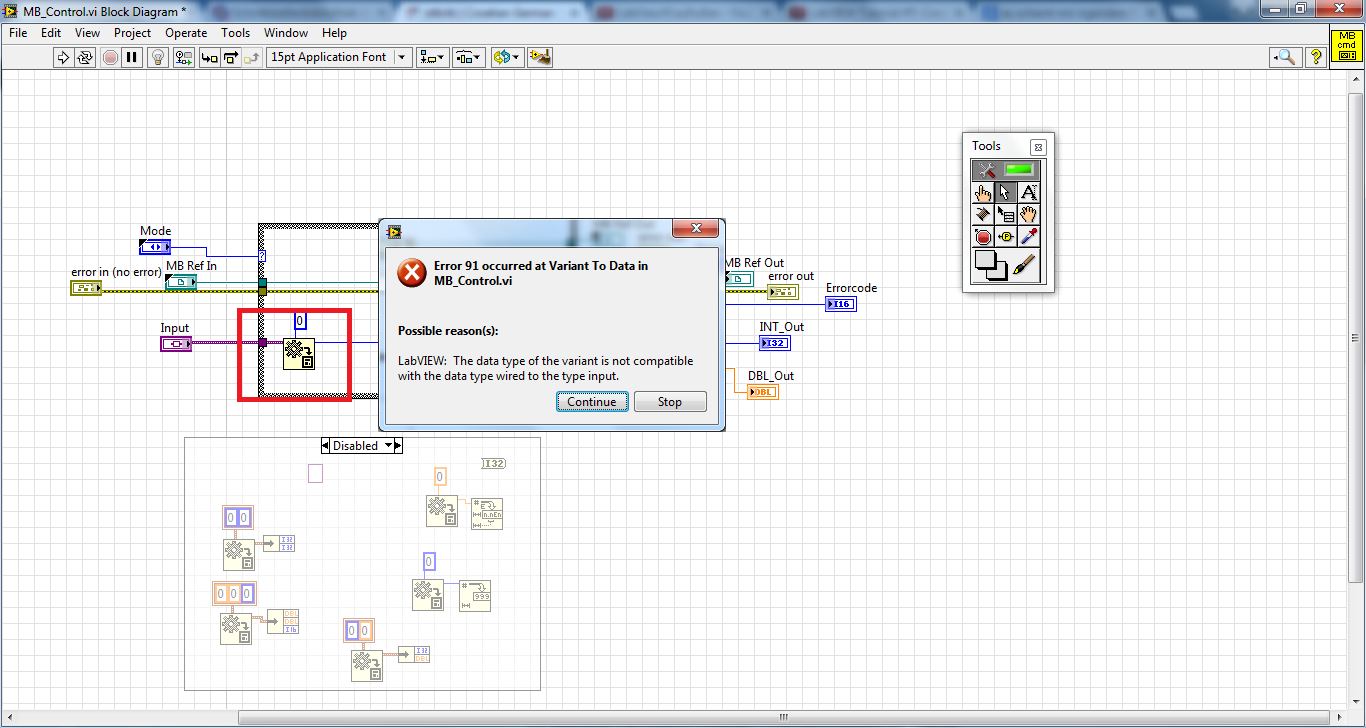Click the Errorcode I16 indicator terminal
The image size is (1366, 728).
841,304
